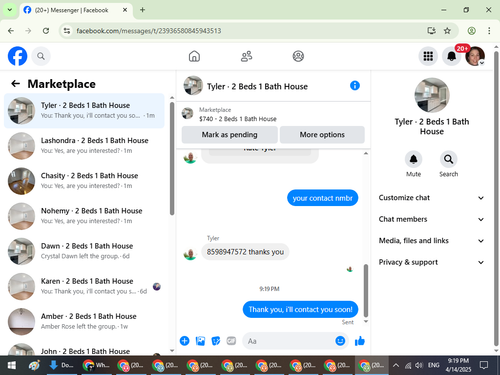
Task: Click 'Thank you, i'll contact you soon!' message
Action: [300, 309]
